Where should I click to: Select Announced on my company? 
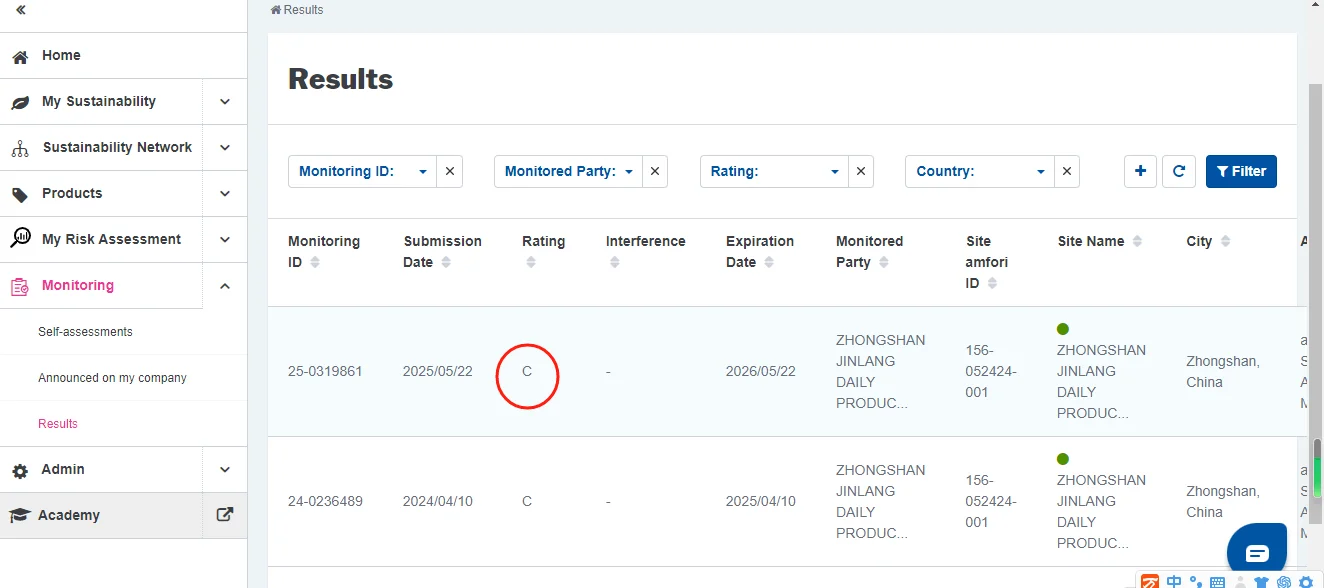(112, 378)
